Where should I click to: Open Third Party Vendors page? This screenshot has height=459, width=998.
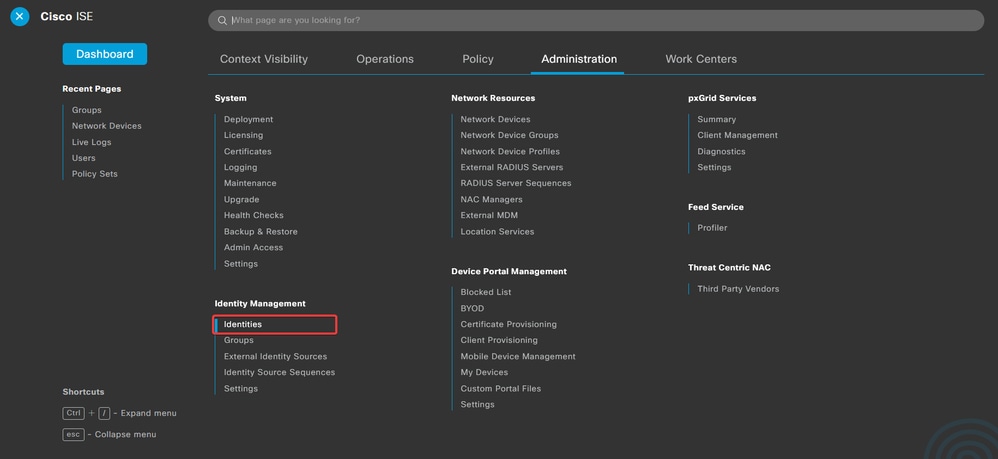(x=738, y=289)
